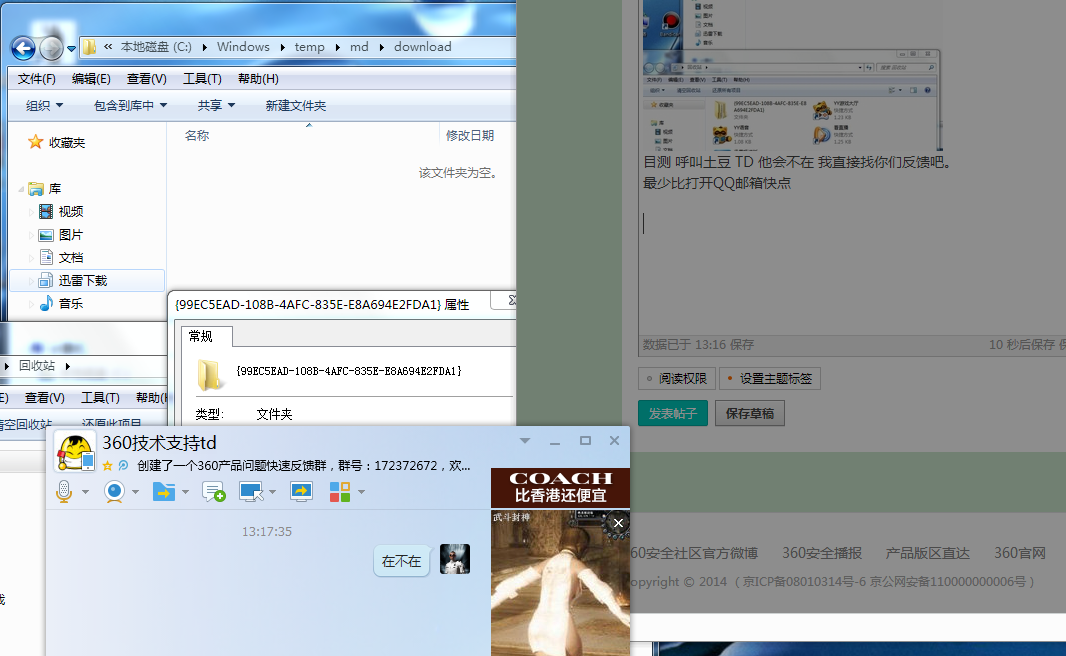Open 编辑(E) menu in download window

coord(91,79)
